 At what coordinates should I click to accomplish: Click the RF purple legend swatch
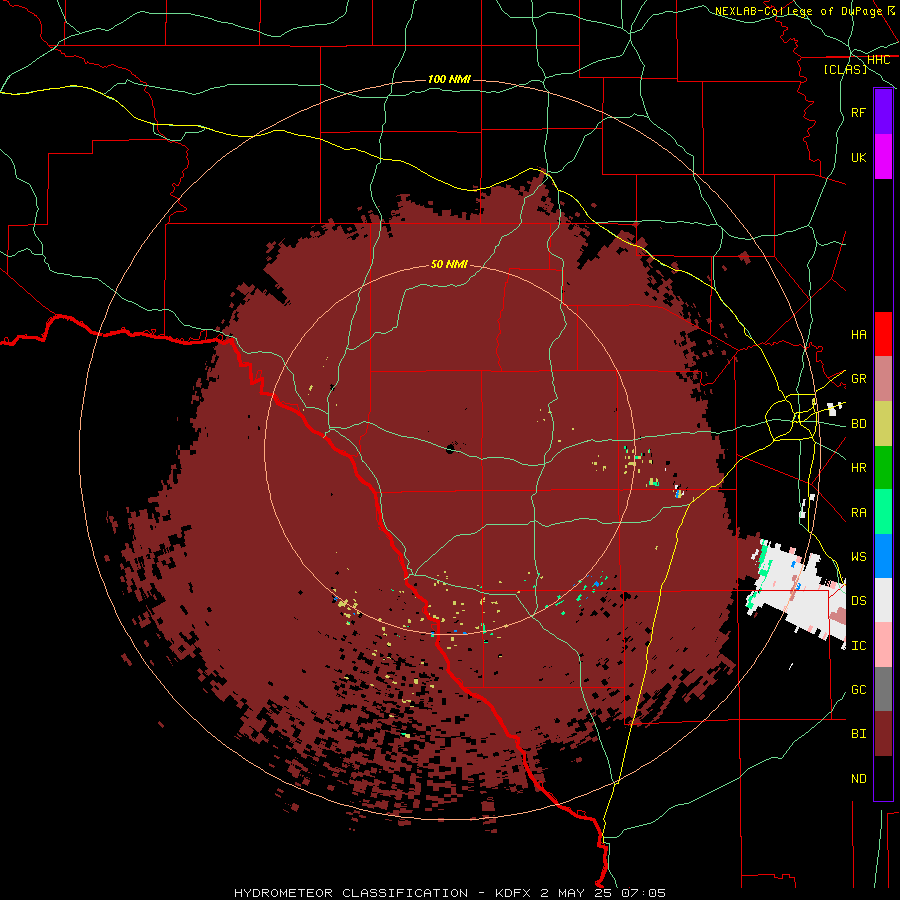(883, 112)
